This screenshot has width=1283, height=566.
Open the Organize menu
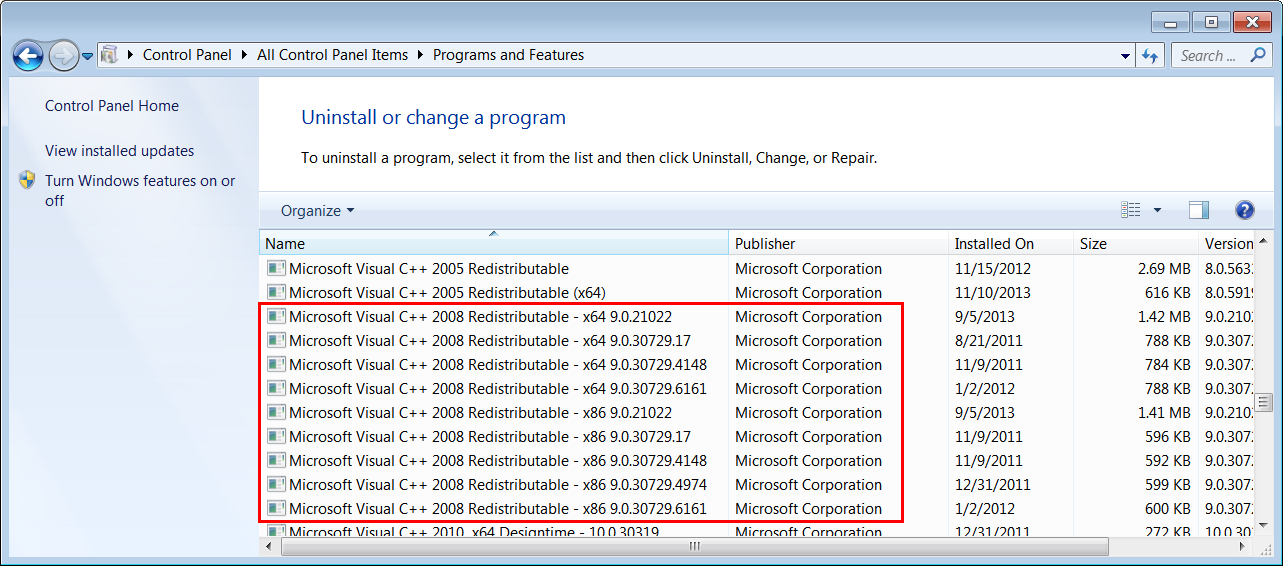tap(317, 211)
